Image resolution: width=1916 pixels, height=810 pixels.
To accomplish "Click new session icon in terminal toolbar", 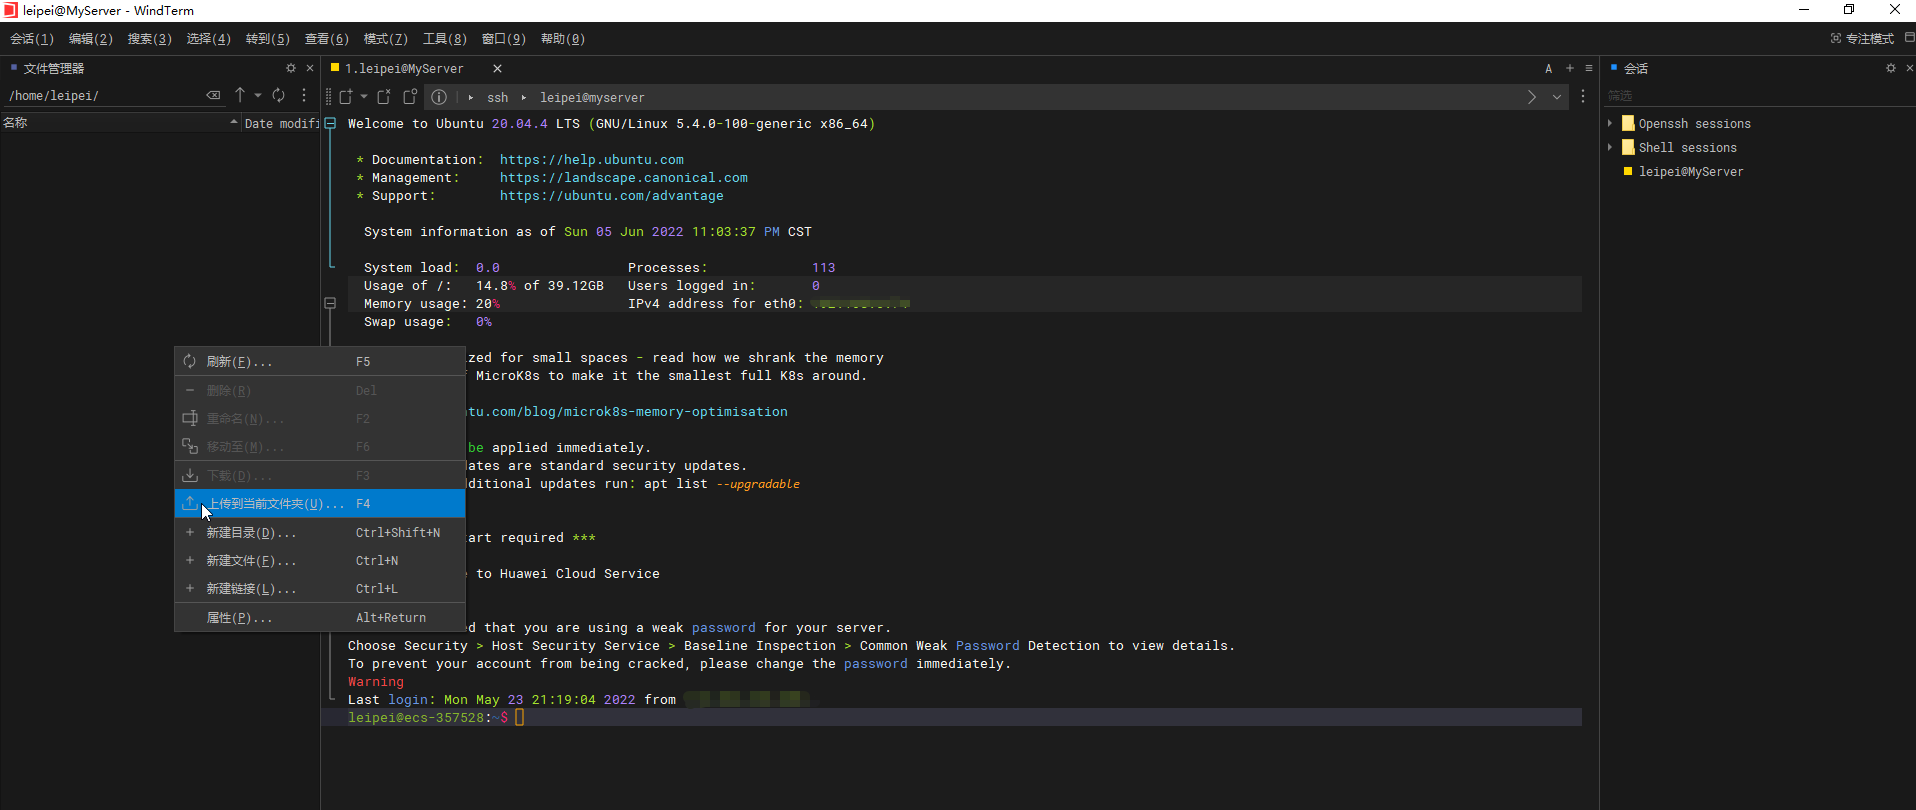I will [x=346, y=97].
